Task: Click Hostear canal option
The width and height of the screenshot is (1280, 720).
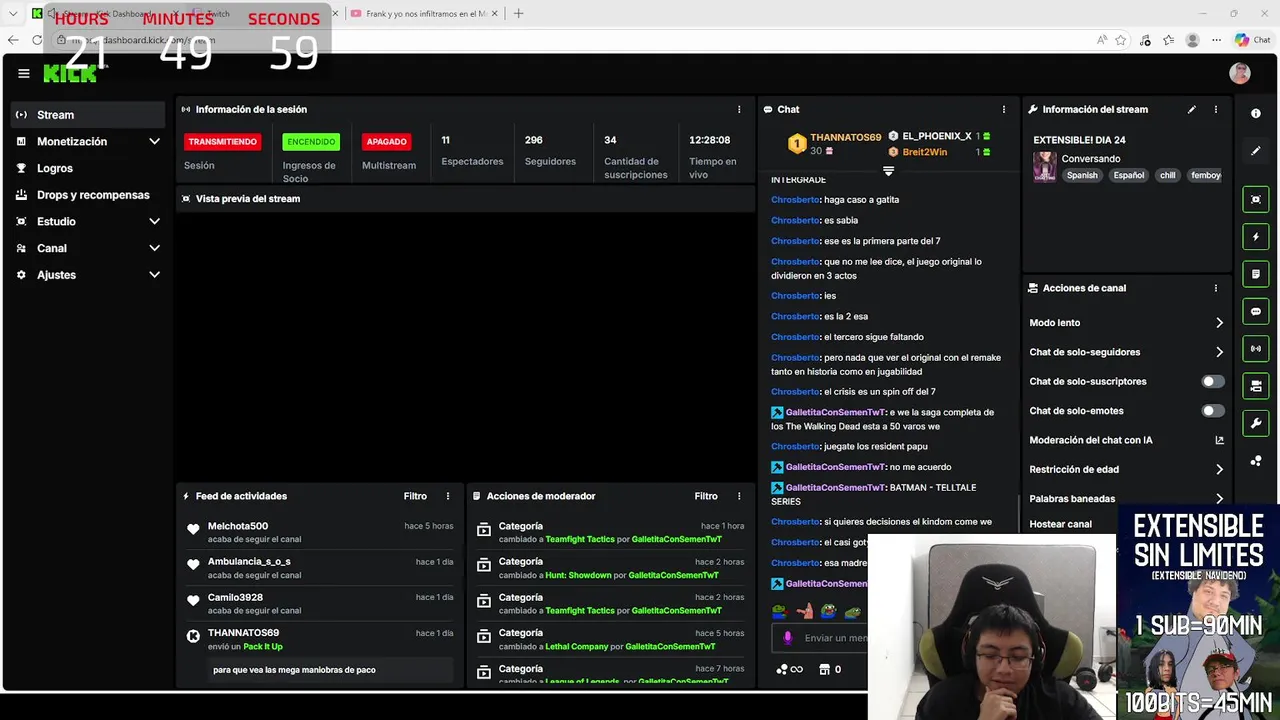Action: coord(1061,524)
